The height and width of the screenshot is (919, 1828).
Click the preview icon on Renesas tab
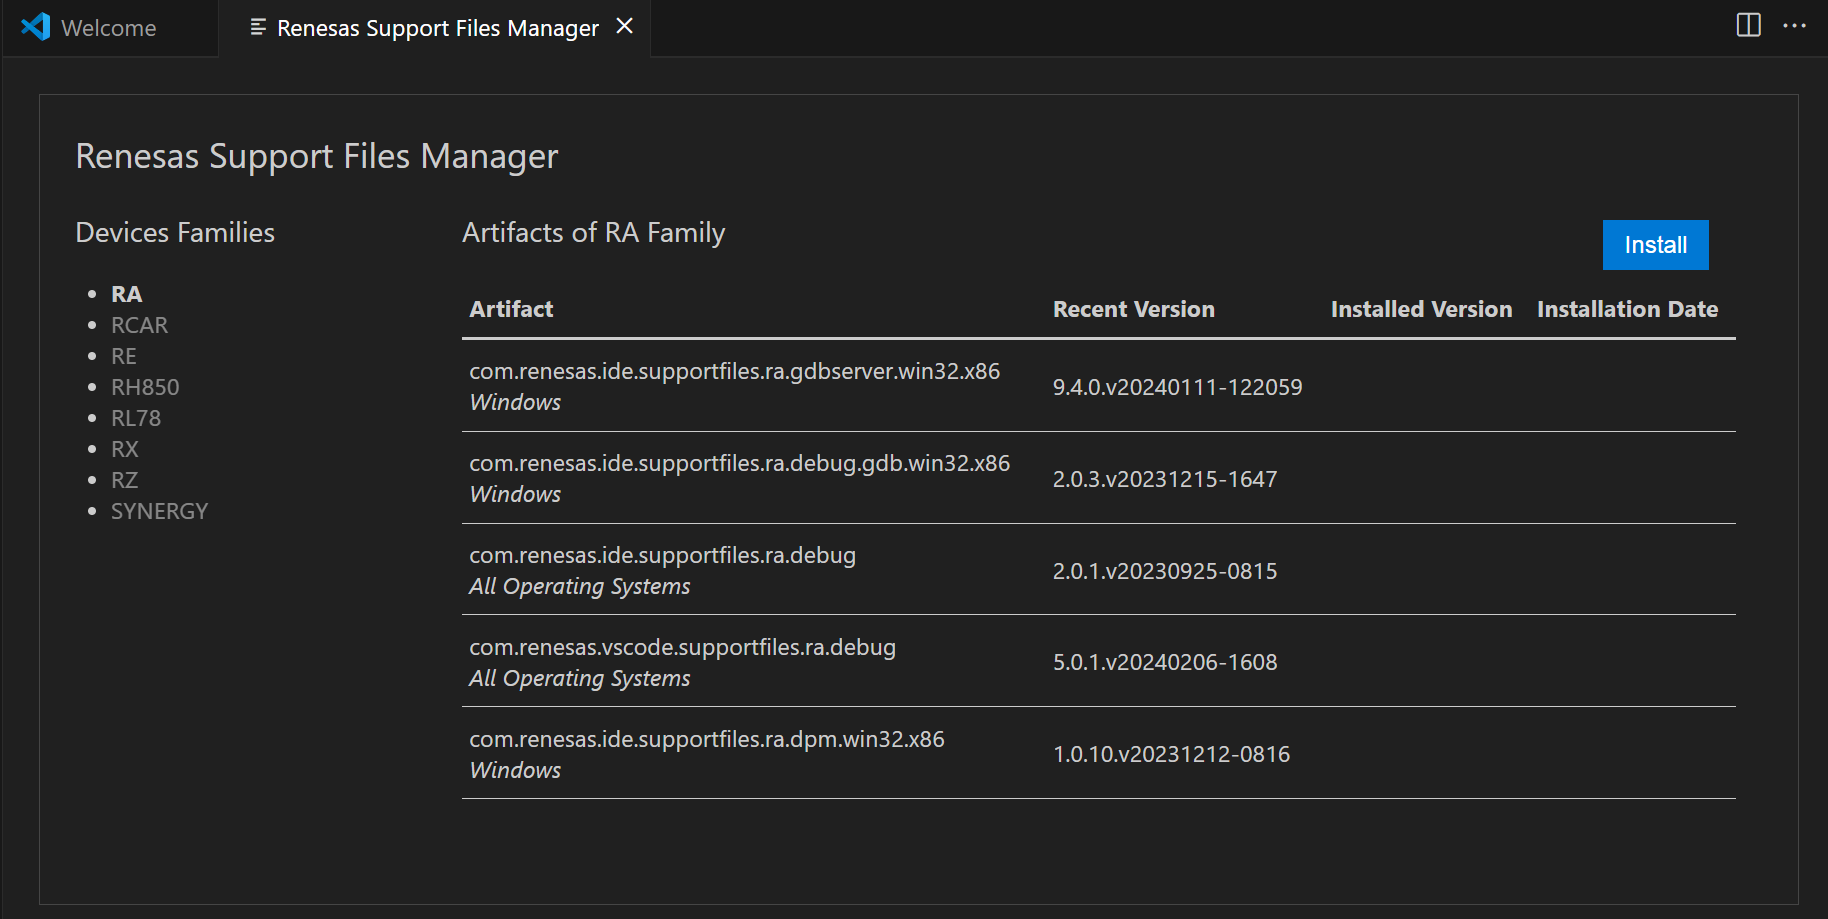click(x=258, y=27)
